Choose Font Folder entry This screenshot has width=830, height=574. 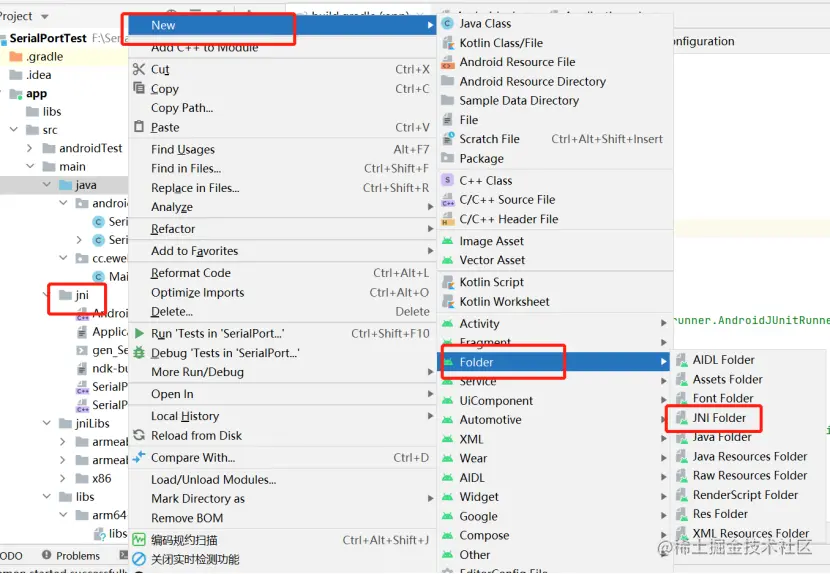click(x=747, y=398)
